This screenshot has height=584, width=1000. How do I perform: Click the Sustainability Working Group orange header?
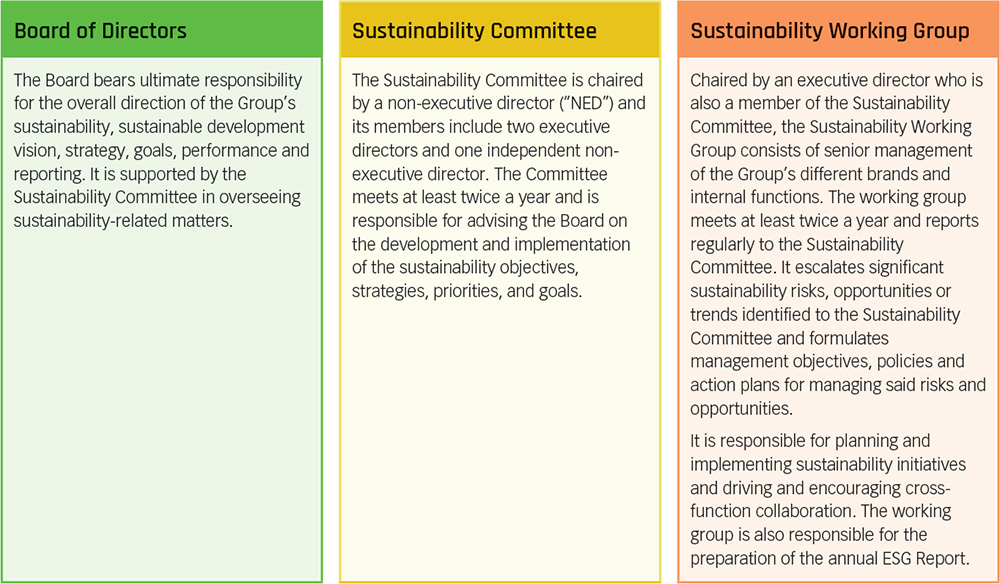838,30
